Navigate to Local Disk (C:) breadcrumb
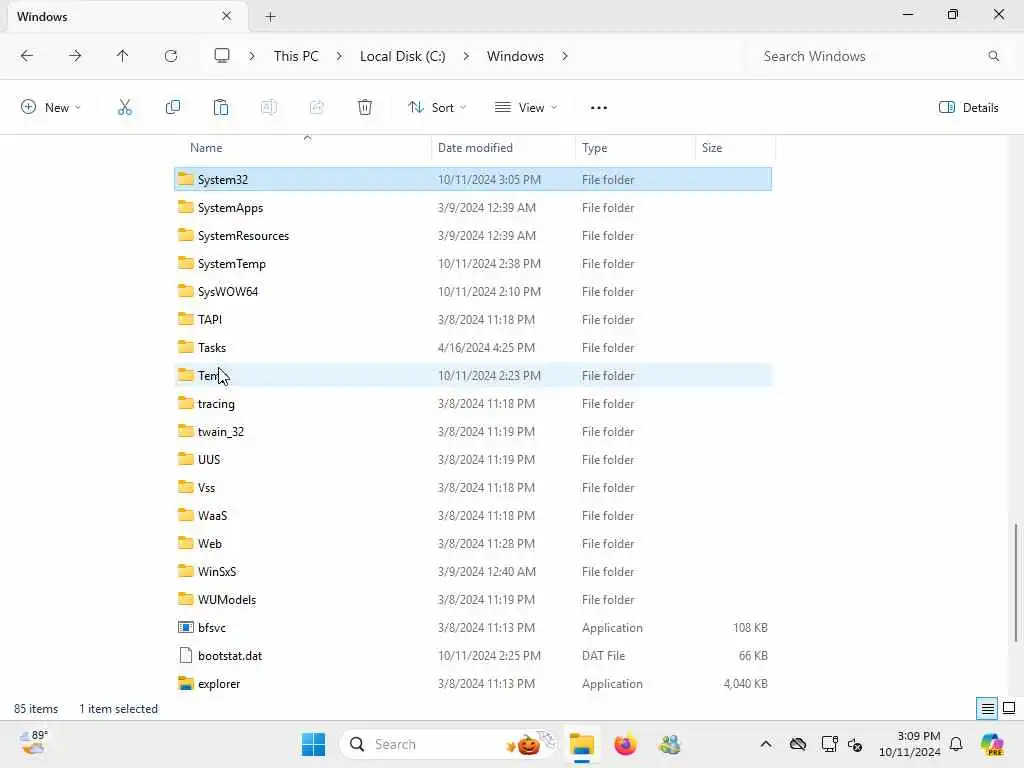Screen dimensions: 1024x768 point(402,56)
